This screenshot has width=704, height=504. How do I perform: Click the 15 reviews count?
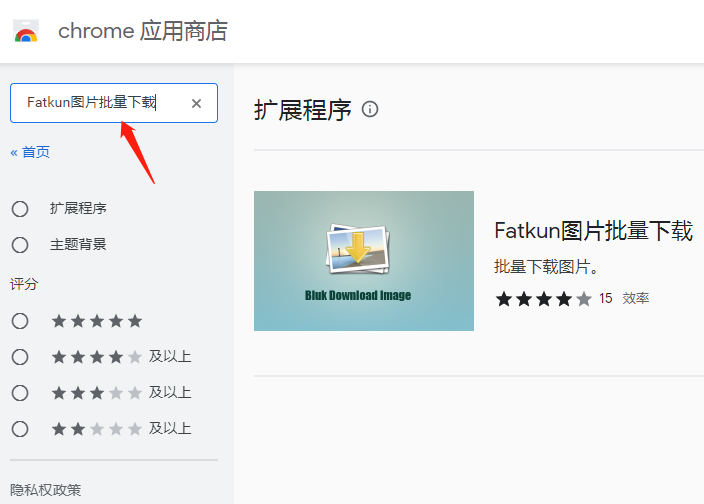point(605,298)
